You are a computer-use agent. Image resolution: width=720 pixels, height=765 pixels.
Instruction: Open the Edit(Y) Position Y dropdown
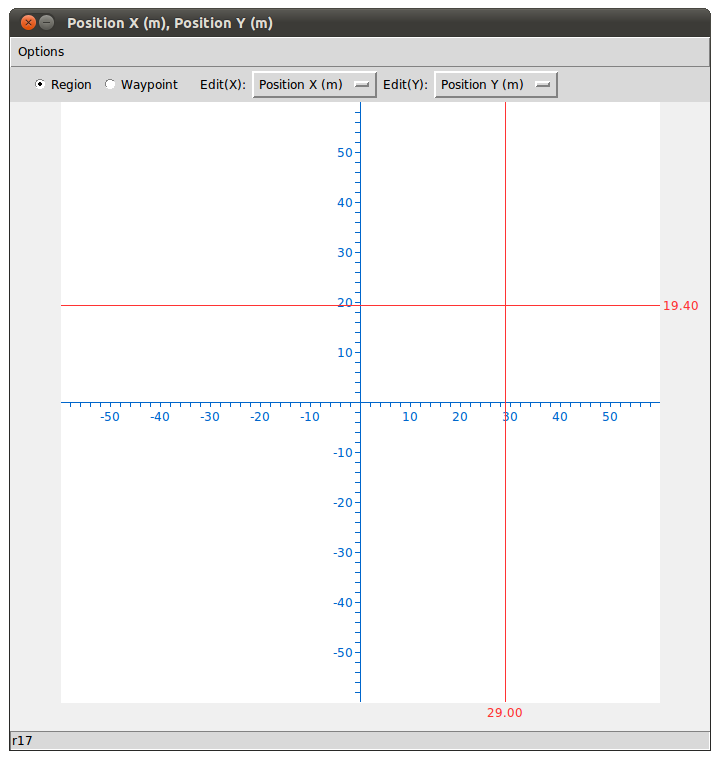click(496, 85)
